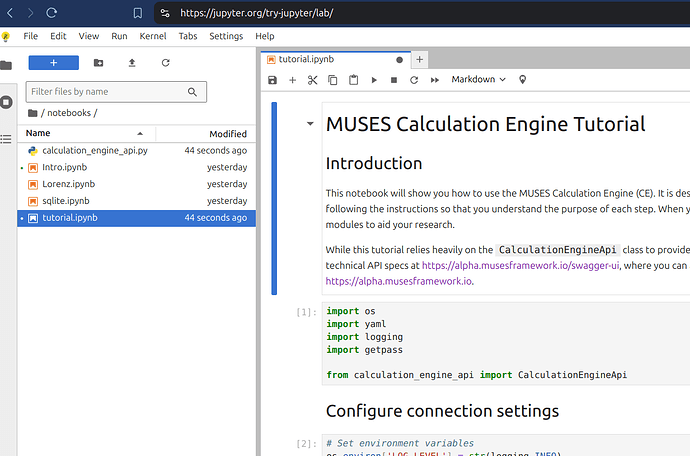This screenshot has height=456, width=690.
Task: Select Intro.ipynb in file list
Action: 136,167
